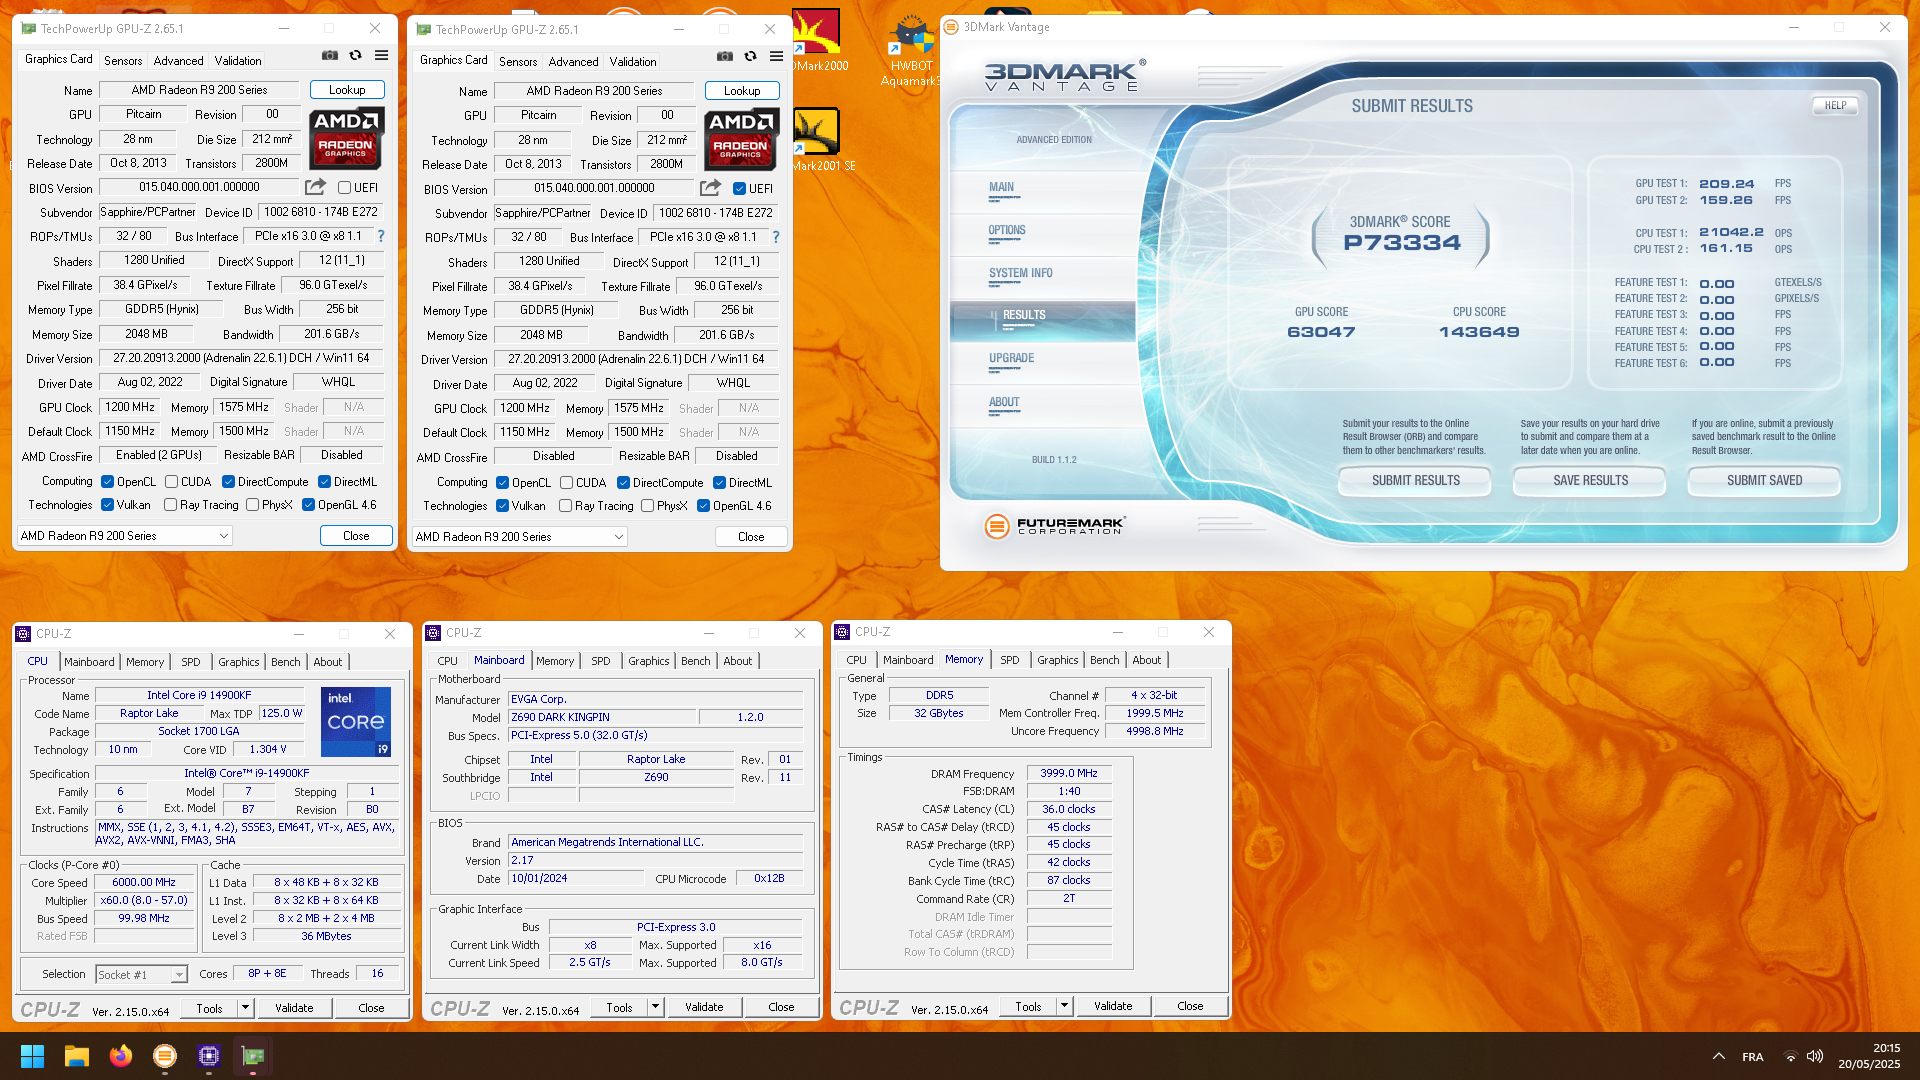This screenshot has height=1080, width=1920.
Task: Click 3DMark Vantage taskbar icon
Action: (x=165, y=1056)
